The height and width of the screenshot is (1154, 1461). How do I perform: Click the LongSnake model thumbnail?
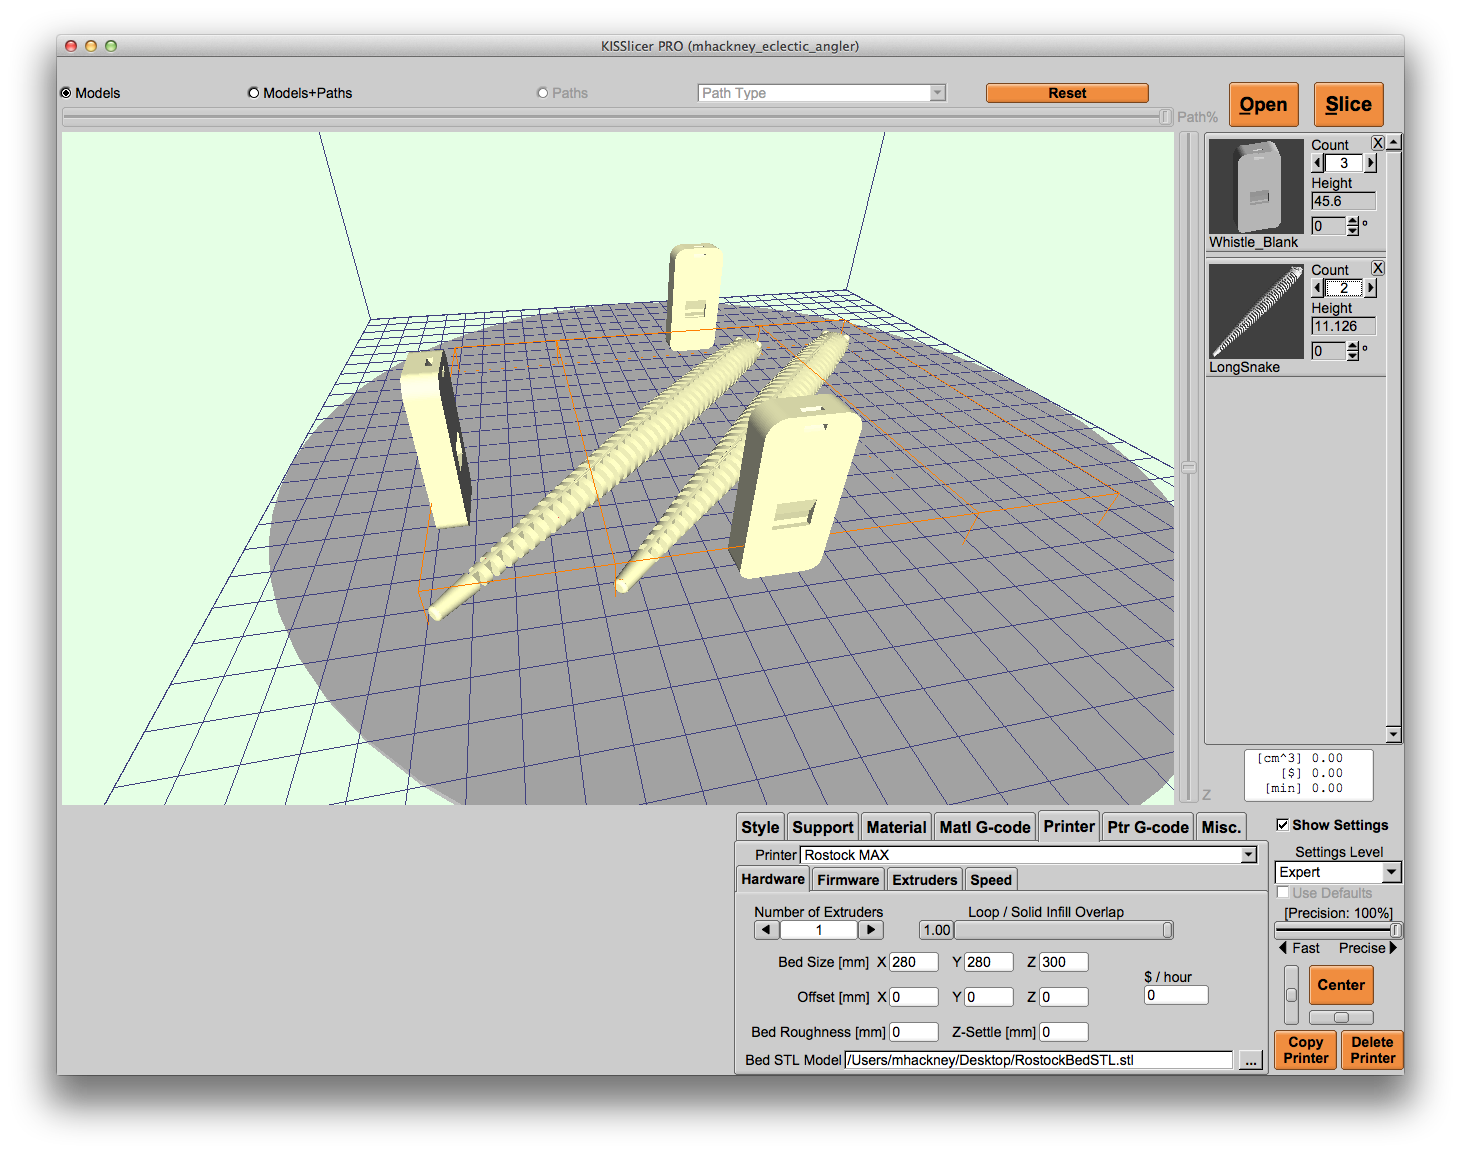tap(1256, 311)
